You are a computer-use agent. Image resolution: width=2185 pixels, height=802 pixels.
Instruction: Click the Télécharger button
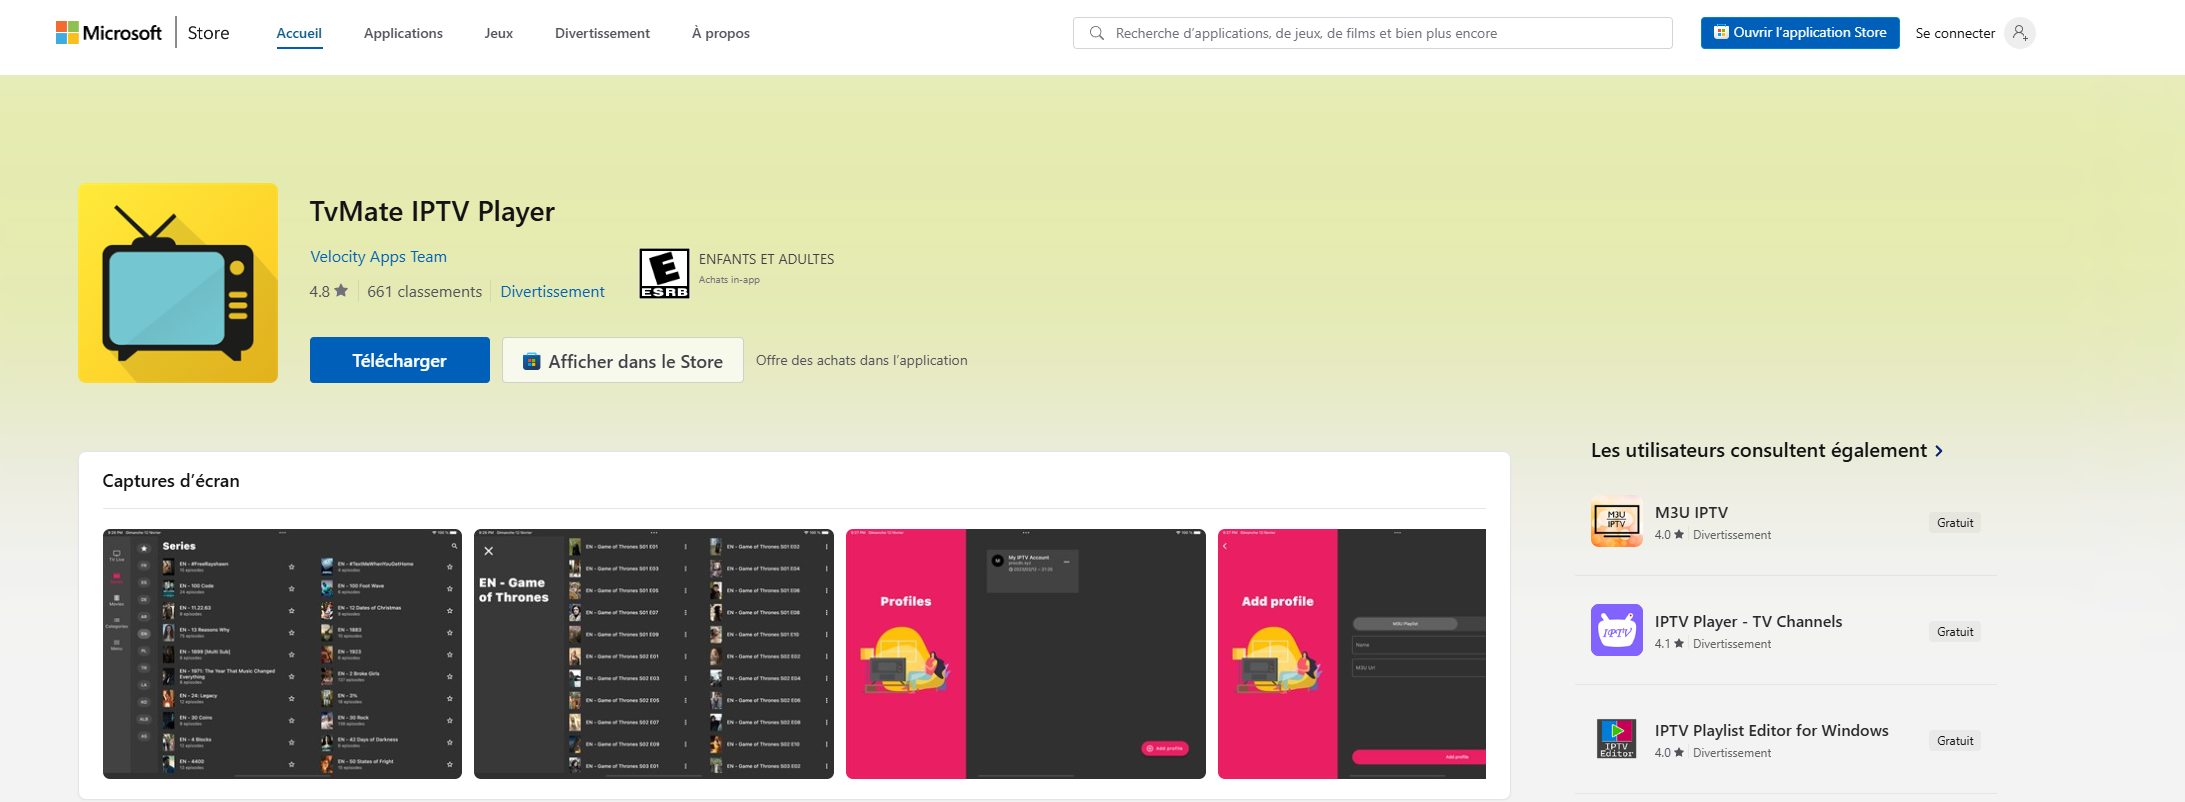[399, 360]
